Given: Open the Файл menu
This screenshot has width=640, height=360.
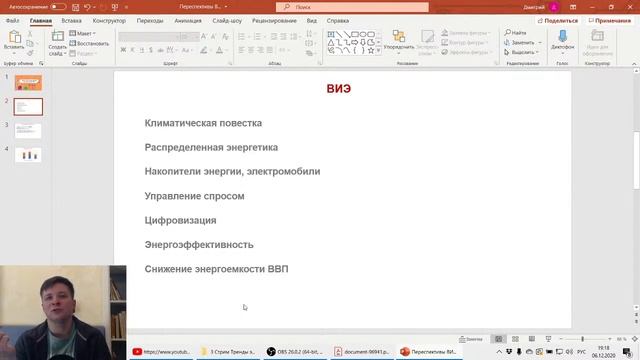Looking at the screenshot, I should click(x=12, y=20).
